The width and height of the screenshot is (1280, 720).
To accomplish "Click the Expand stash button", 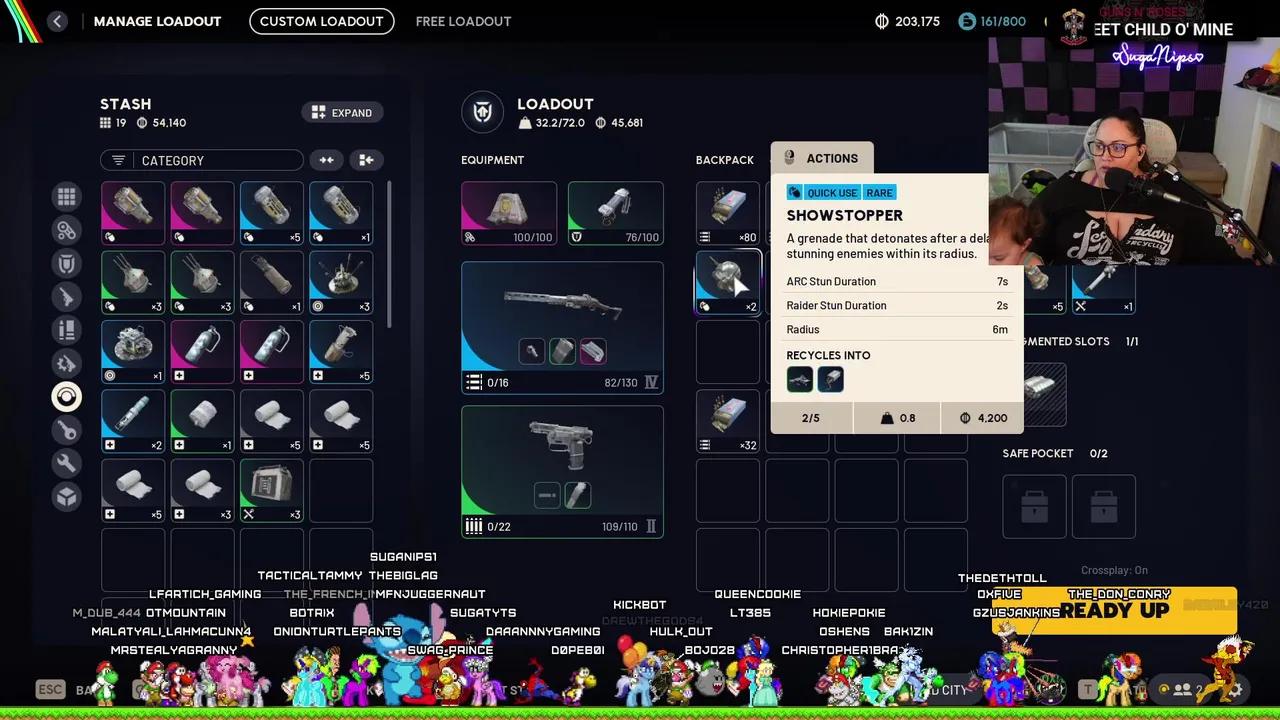I will pos(342,113).
